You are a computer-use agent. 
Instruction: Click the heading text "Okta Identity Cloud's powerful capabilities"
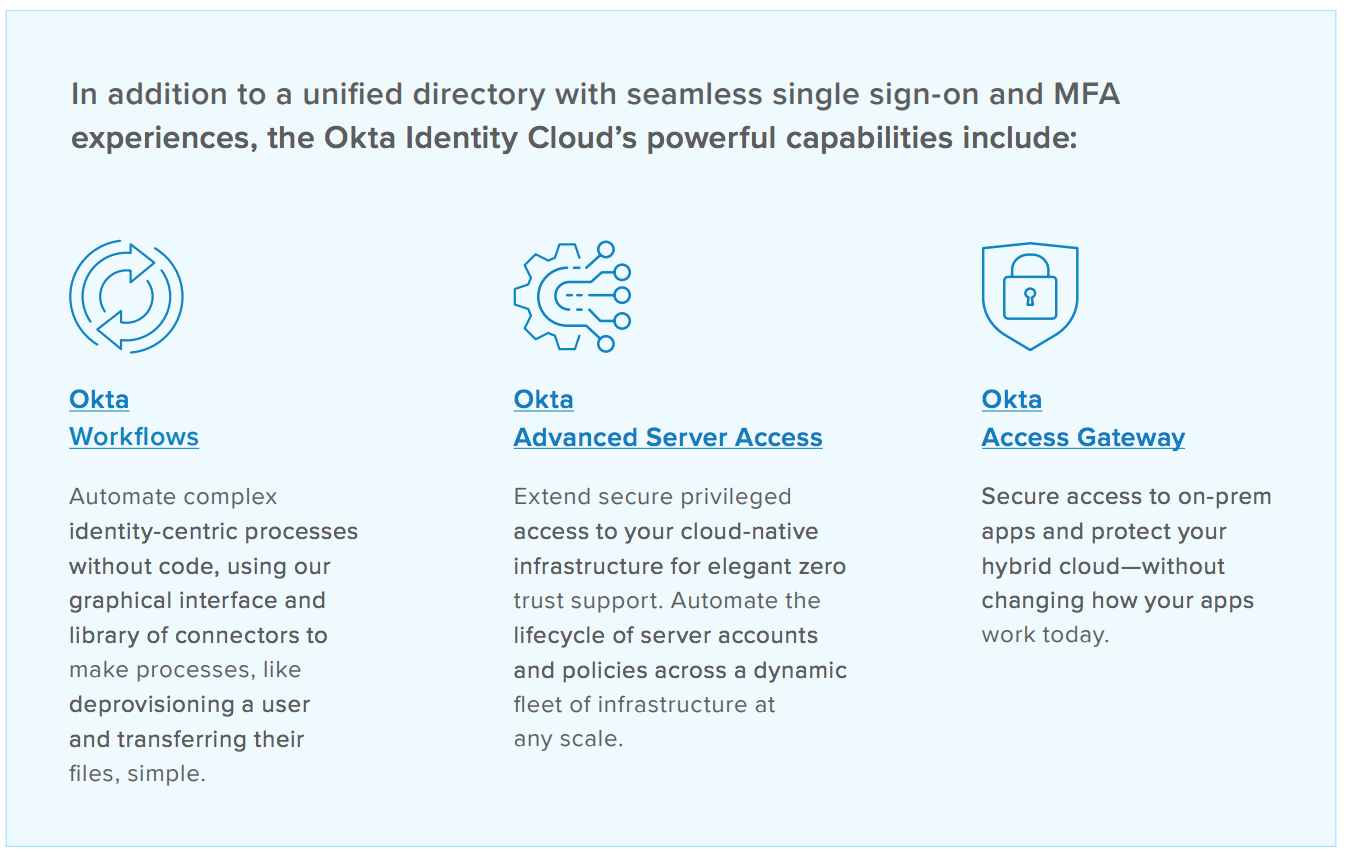tap(638, 137)
